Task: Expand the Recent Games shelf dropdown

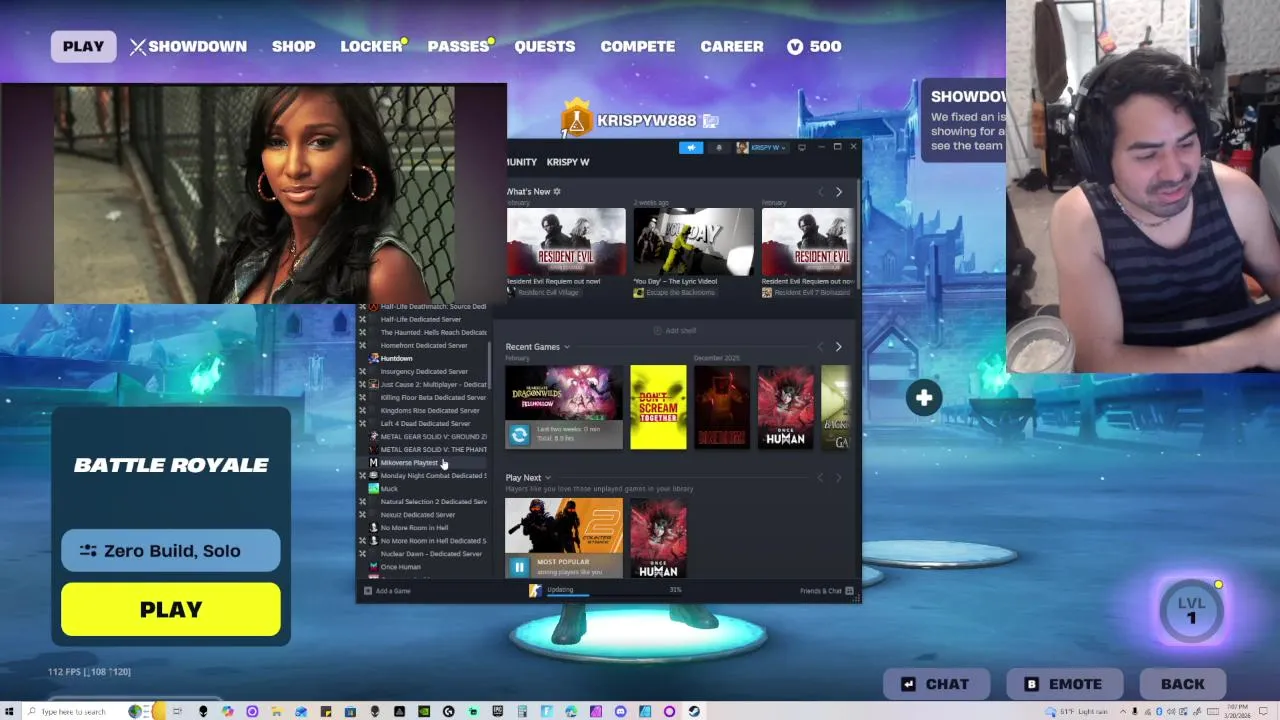Action: click(x=566, y=347)
